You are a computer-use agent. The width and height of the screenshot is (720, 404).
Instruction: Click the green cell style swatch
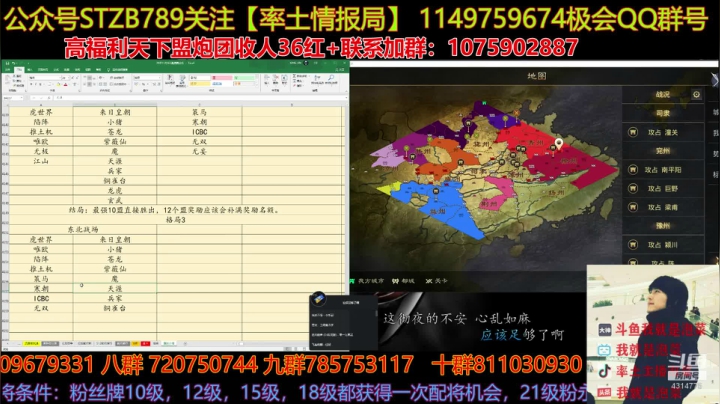click(x=244, y=78)
